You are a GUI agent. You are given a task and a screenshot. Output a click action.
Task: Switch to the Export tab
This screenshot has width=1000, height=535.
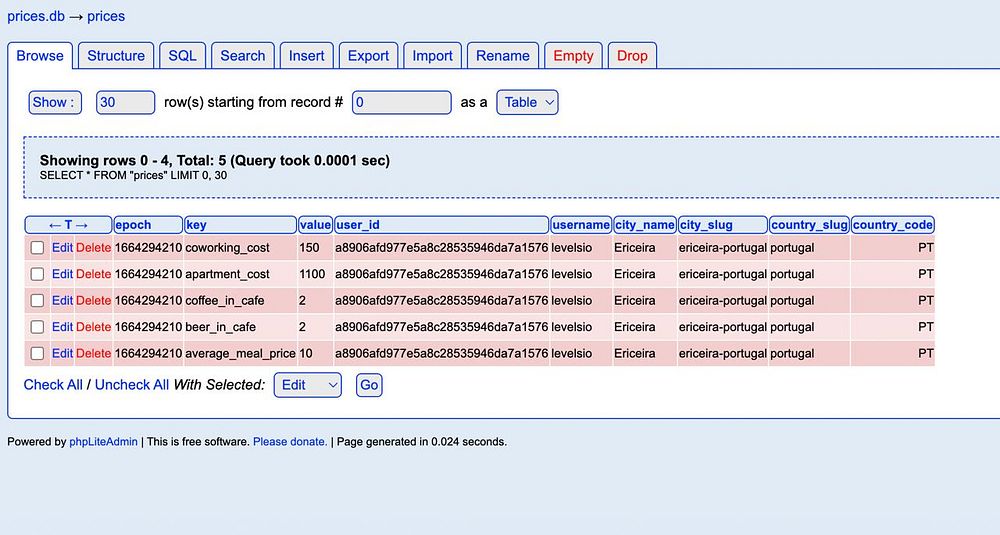[x=368, y=56]
